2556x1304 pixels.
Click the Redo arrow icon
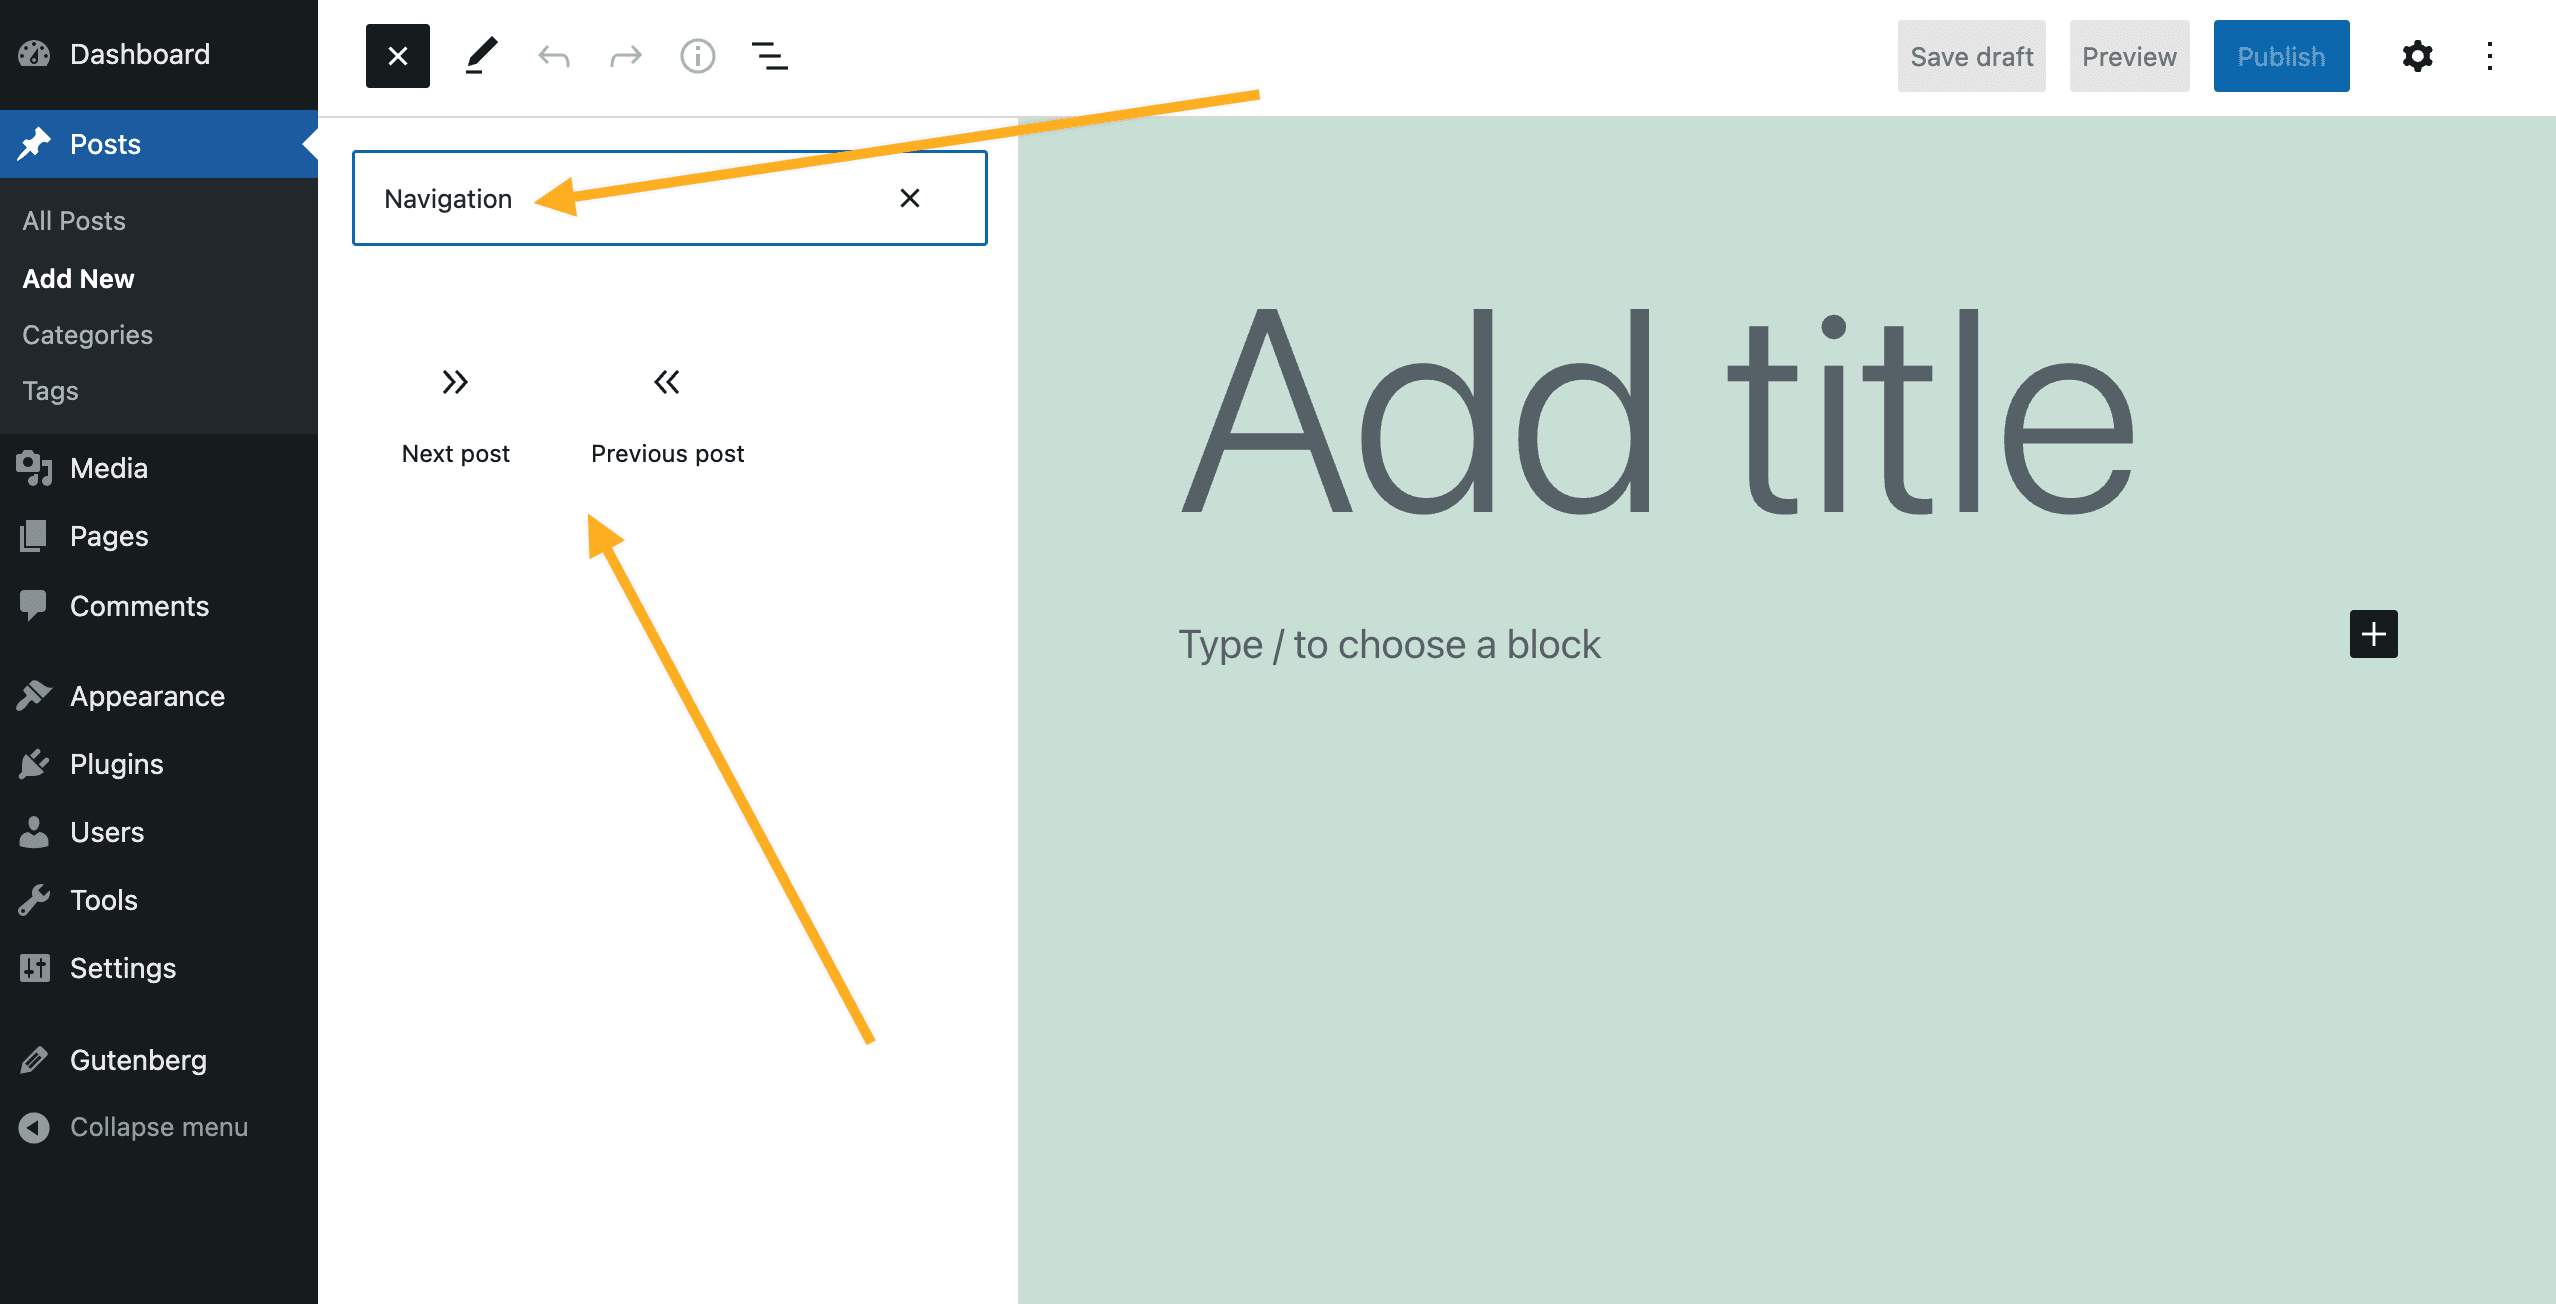point(625,56)
